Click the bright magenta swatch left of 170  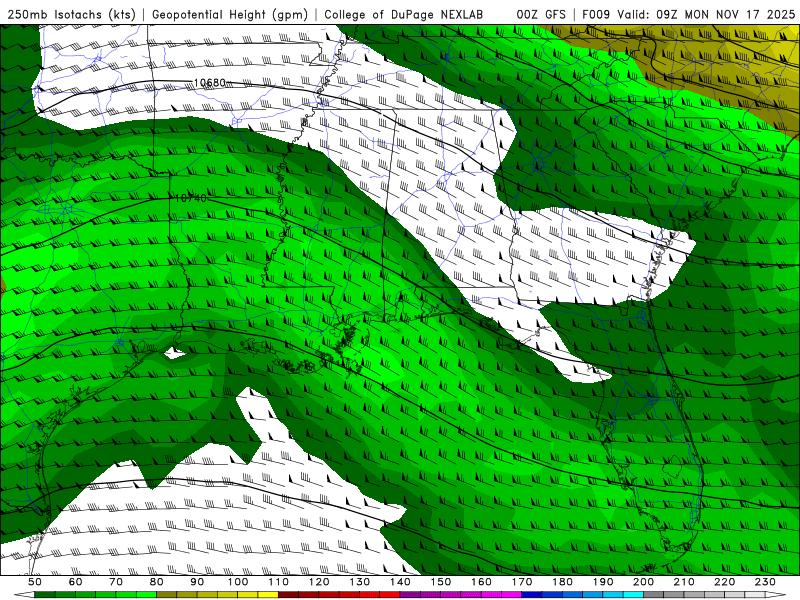(512, 595)
